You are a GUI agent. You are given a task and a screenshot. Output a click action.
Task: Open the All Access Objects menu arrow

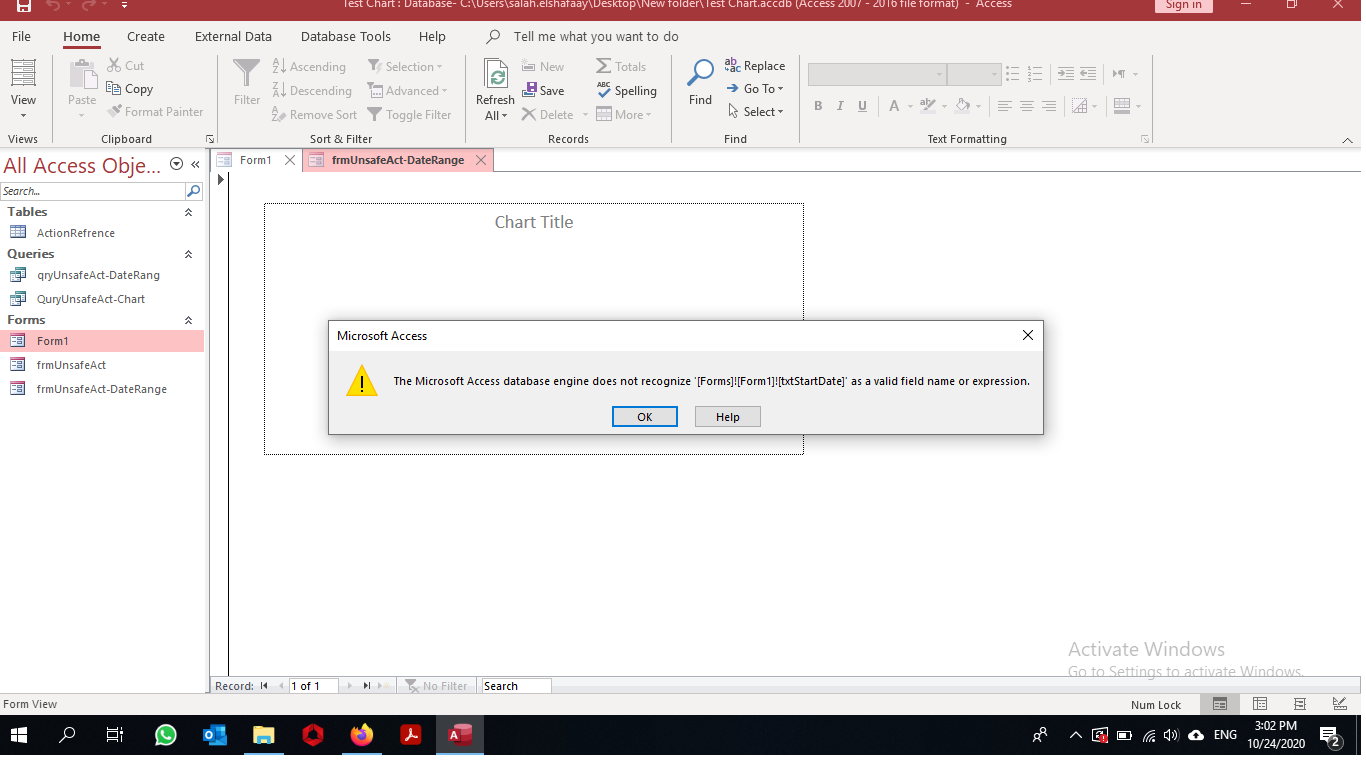click(177, 164)
